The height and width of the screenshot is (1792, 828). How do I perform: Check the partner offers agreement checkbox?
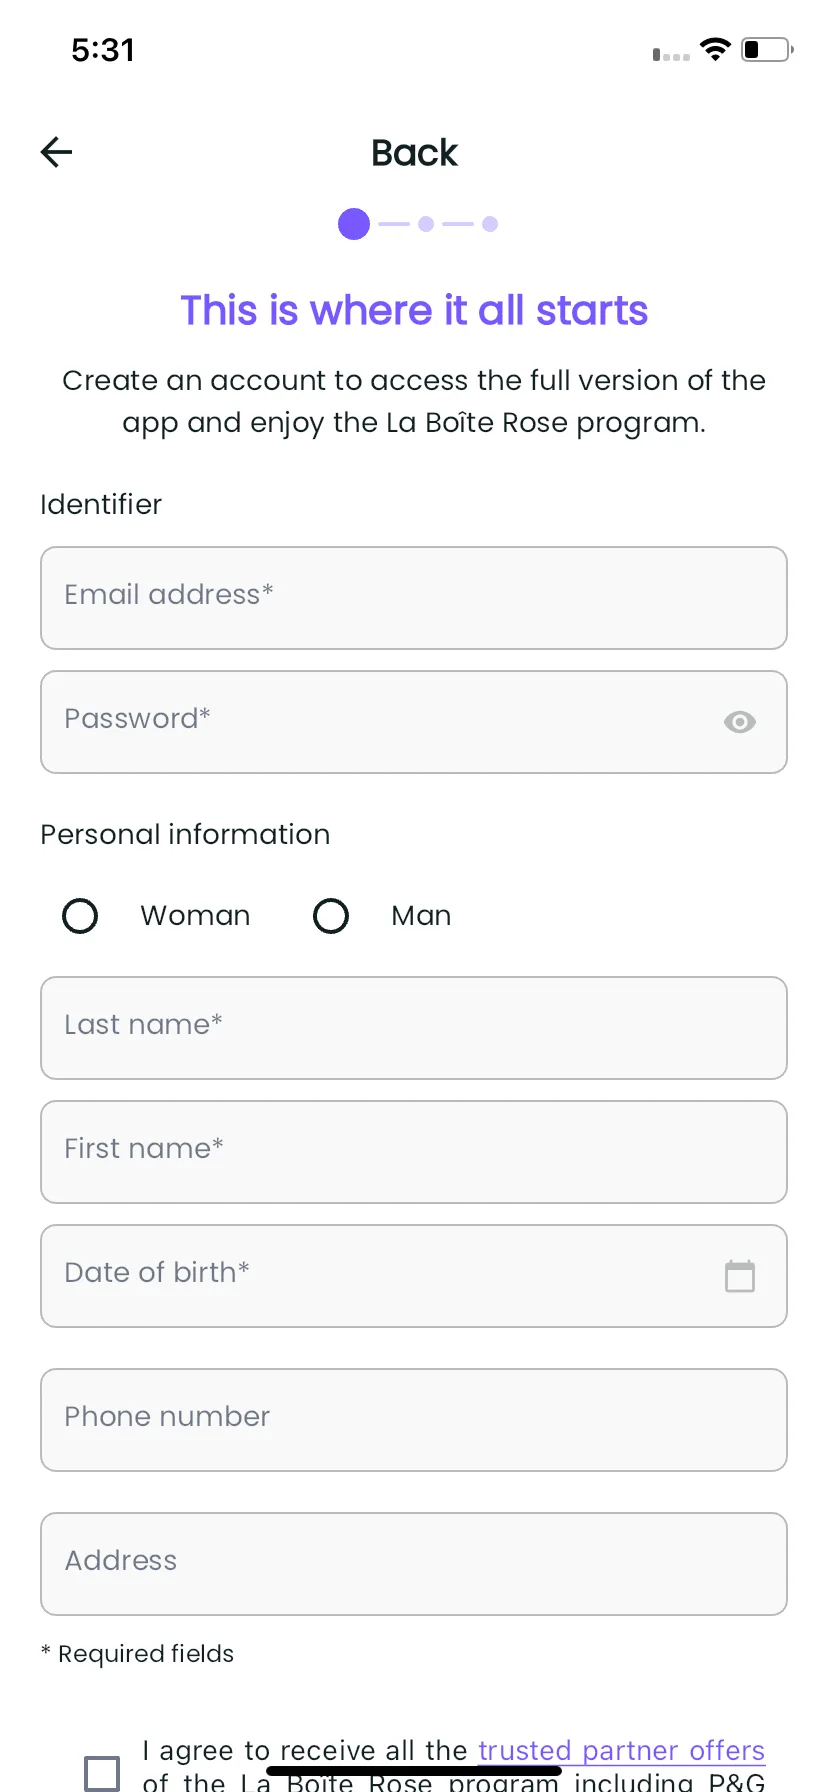pos(102,1773)
